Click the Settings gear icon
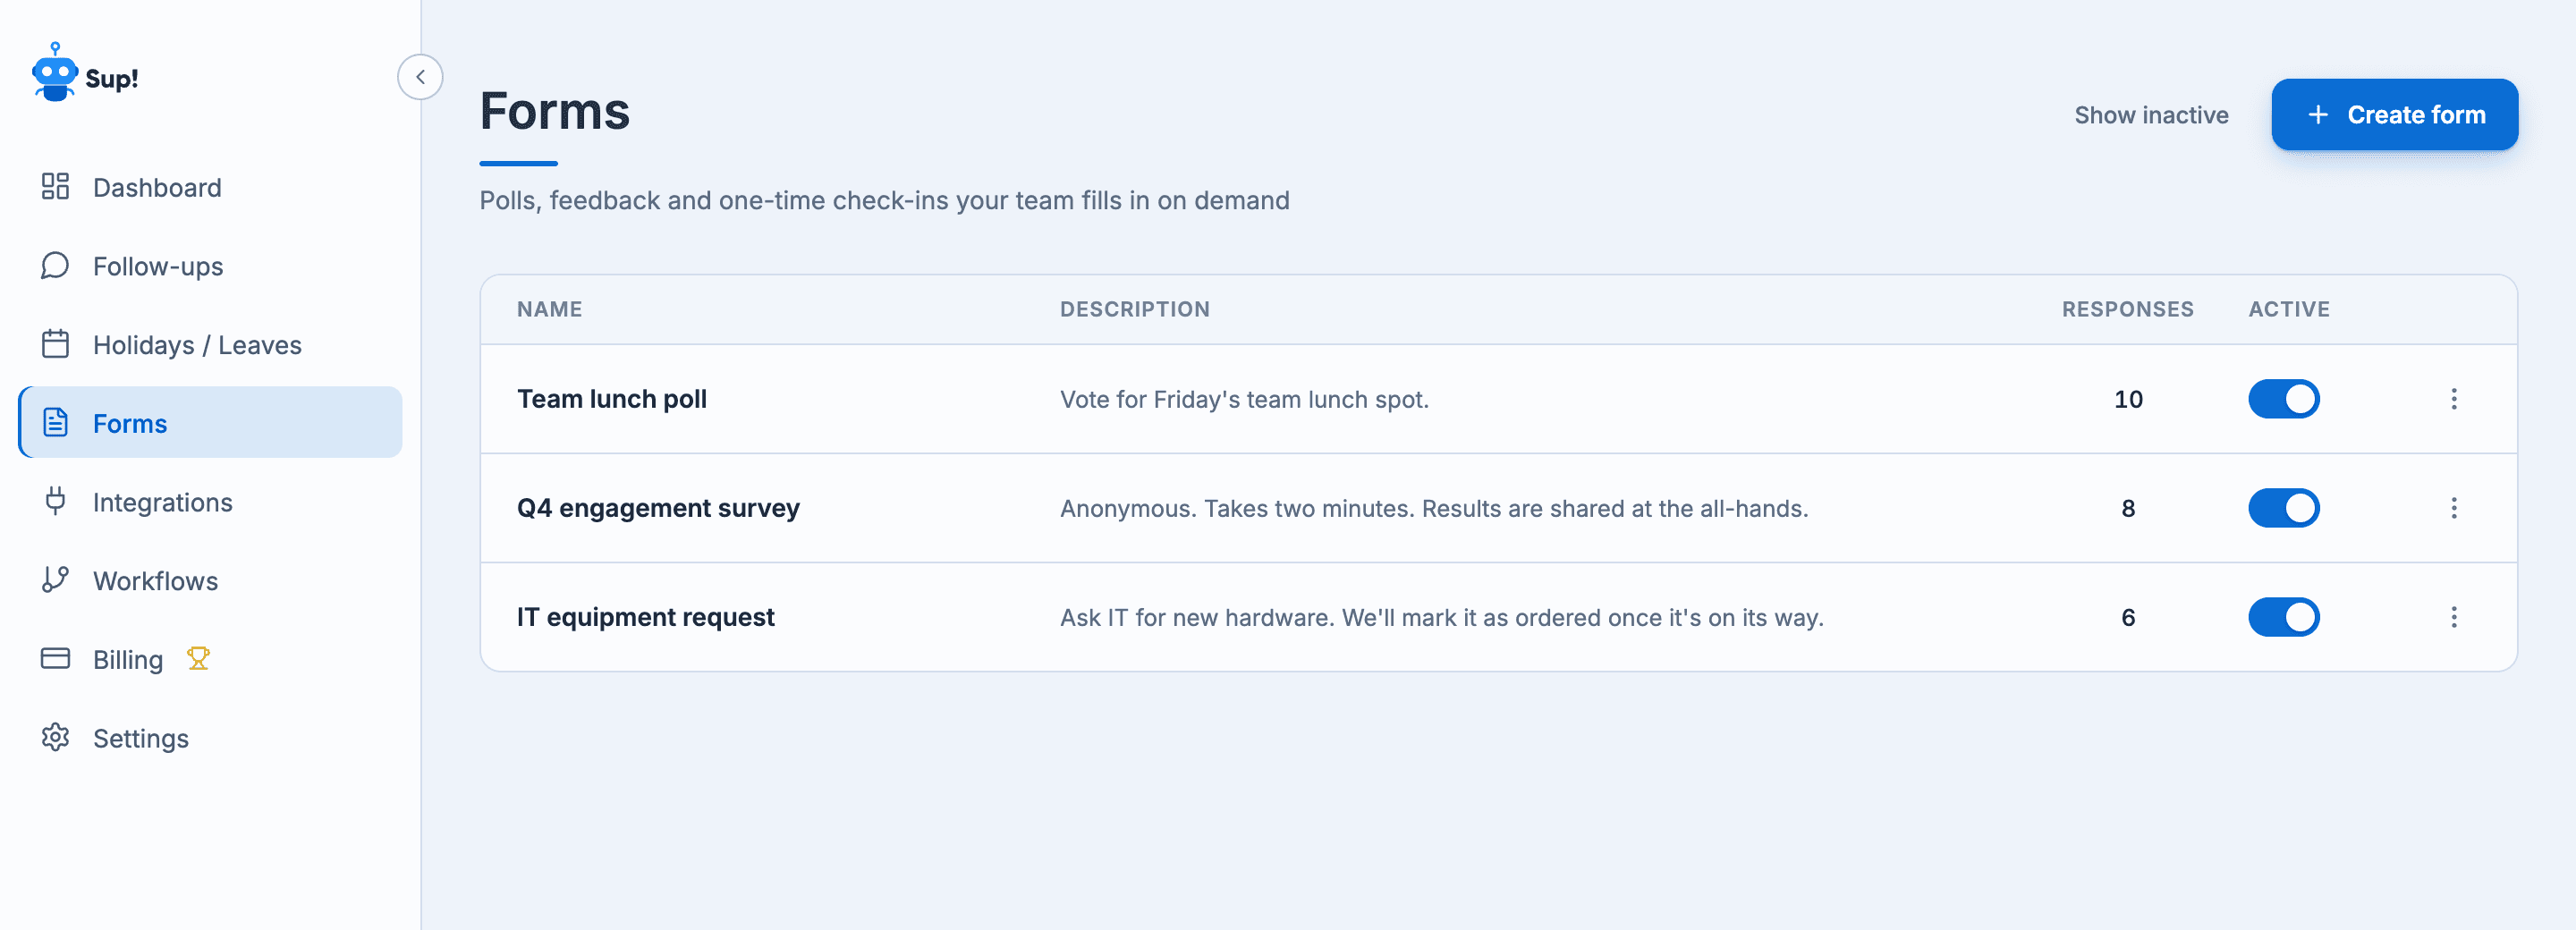Screen dimensions: 2576x930 tap(55, 738)
